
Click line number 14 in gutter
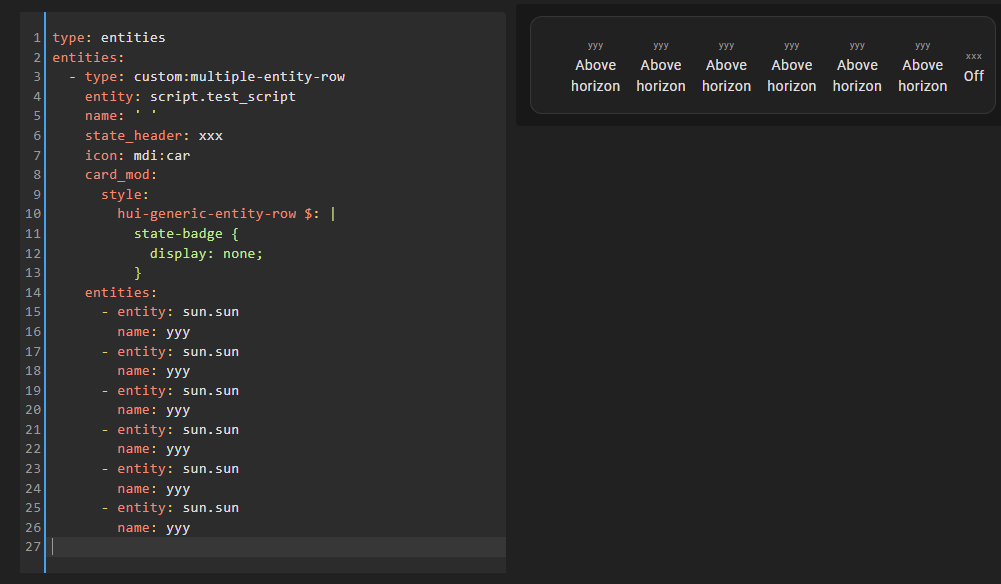point(33,293)
